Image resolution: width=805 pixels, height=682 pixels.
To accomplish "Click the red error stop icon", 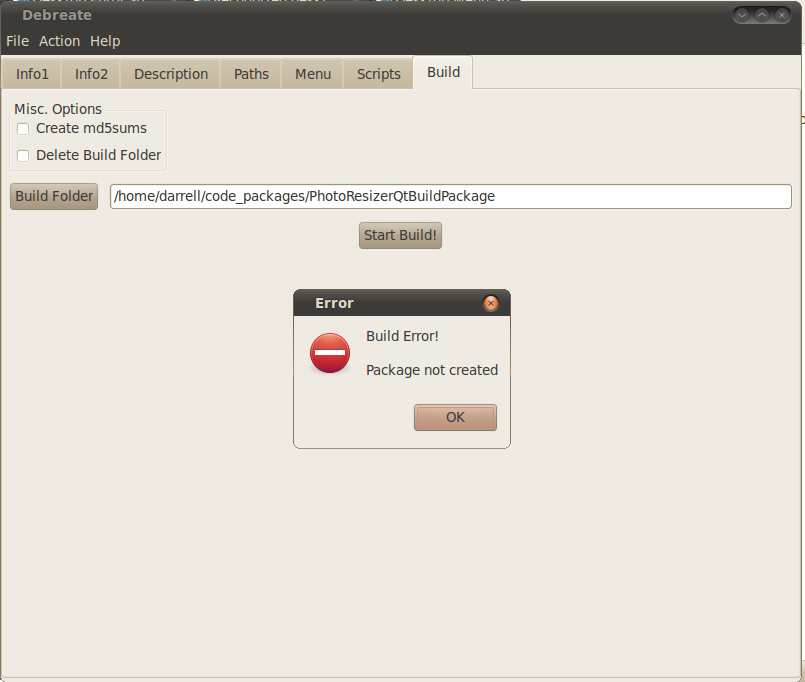I will (x=330, y=353).
